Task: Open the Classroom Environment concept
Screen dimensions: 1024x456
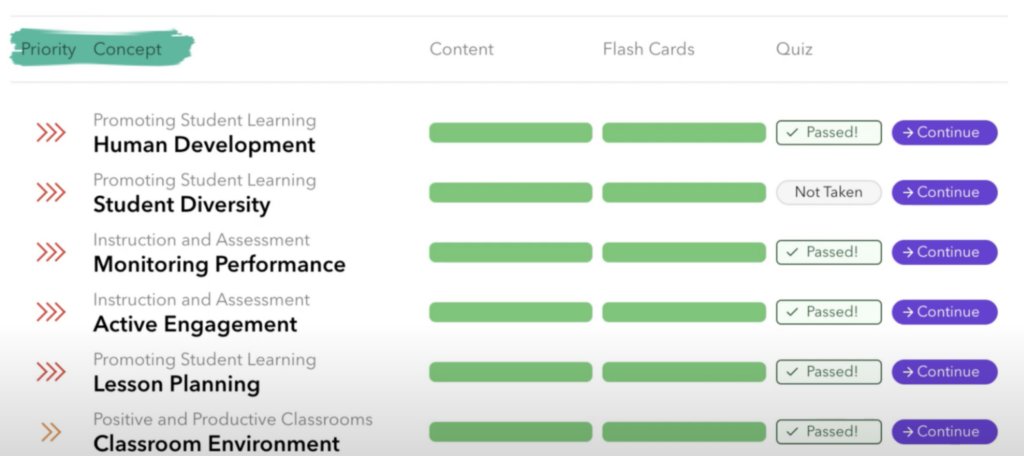Action: coord(216,444)
